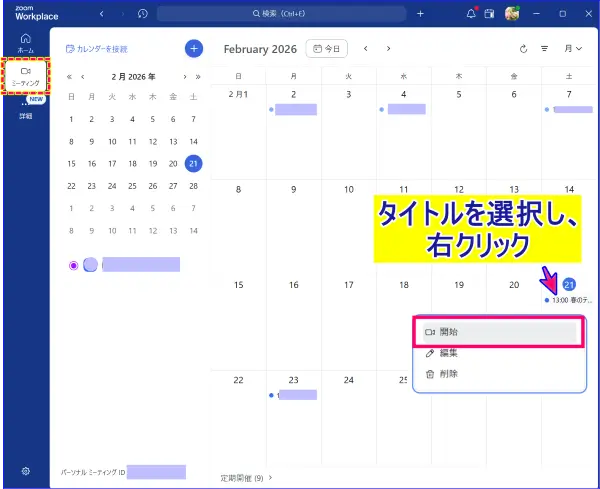Image resolution: width=600 pixels, height=489 pixels.
Task: Open the ミーティング (Meetings) sidebar tab
Action: [x=26, y=76]
